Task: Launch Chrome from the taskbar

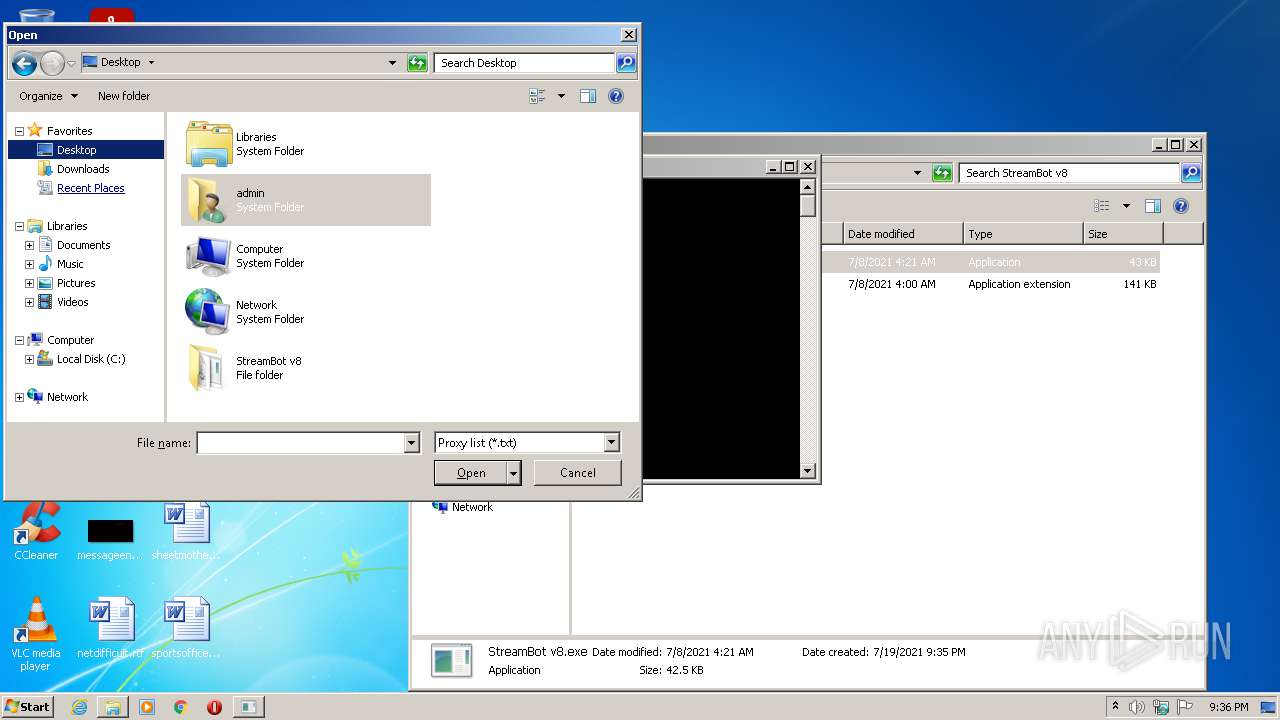Action: [181, 707]
